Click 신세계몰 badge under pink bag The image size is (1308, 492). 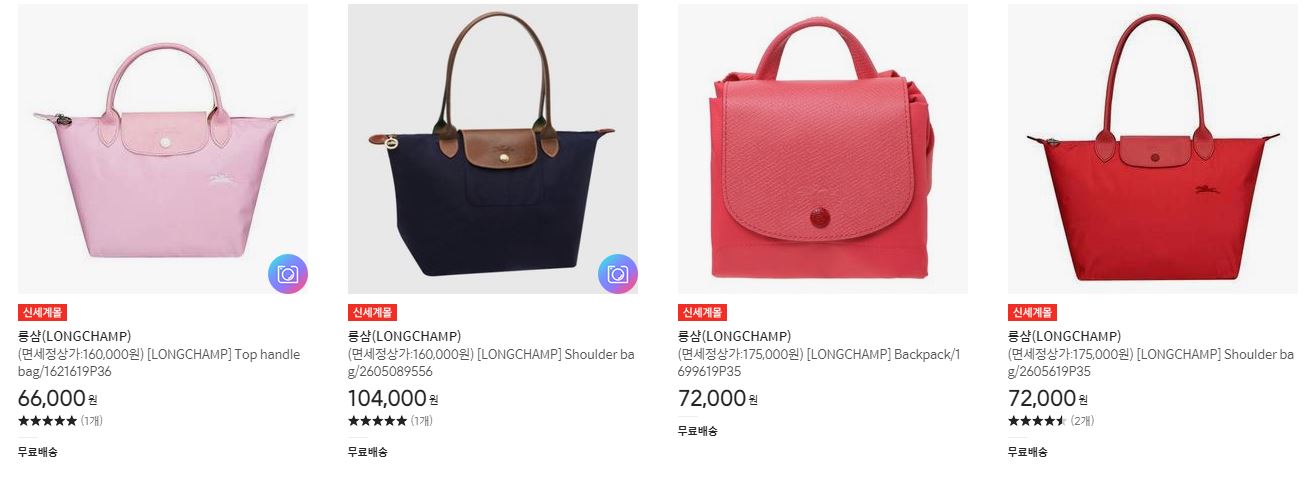click(42, 312)
